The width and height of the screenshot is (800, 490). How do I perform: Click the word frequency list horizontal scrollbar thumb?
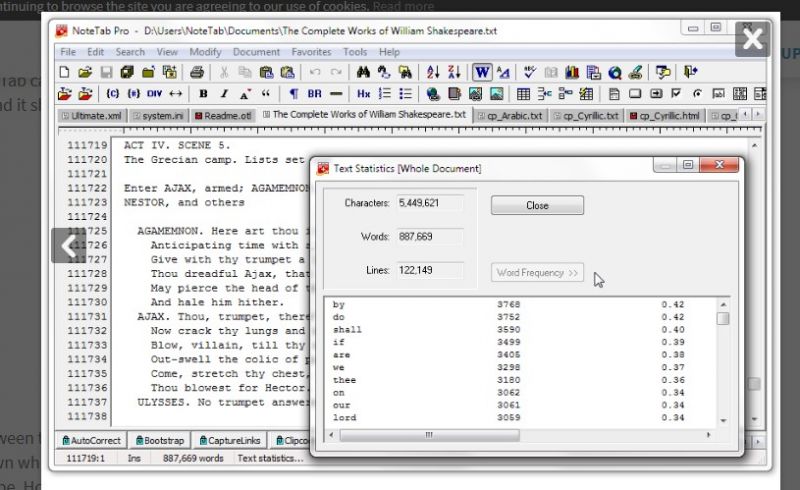click(x=430, y=435)
